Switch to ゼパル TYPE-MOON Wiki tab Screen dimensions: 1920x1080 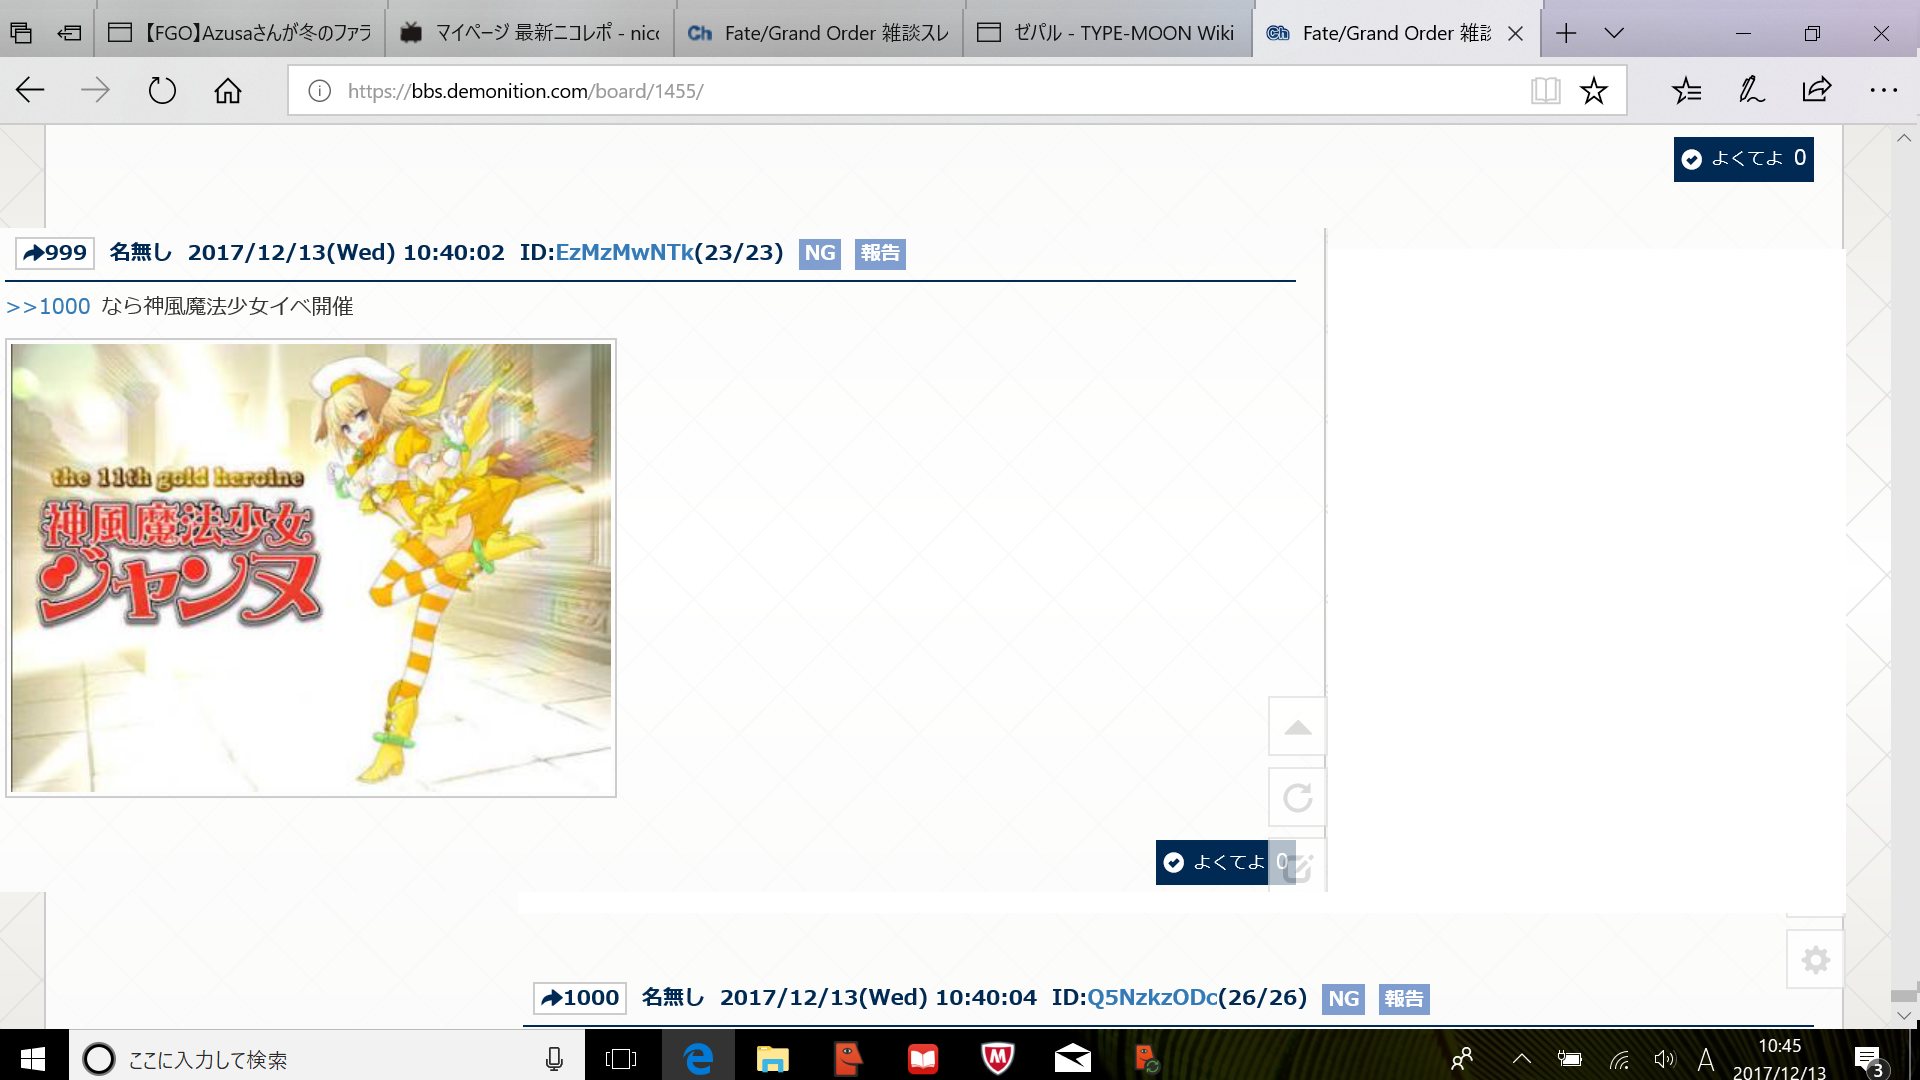point(1107,33)
